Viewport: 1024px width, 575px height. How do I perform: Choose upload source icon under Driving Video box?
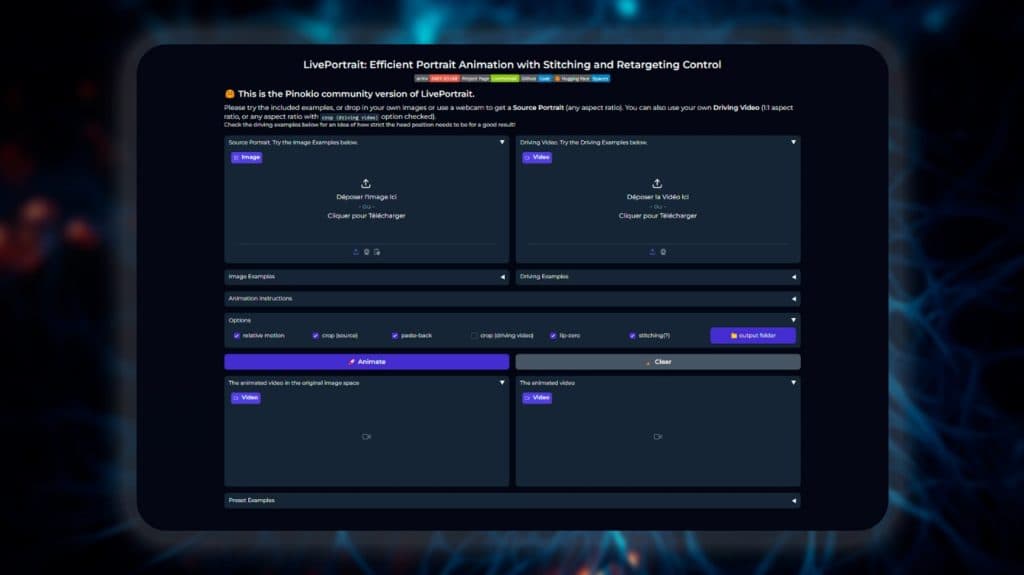click(x=652, y=252)
